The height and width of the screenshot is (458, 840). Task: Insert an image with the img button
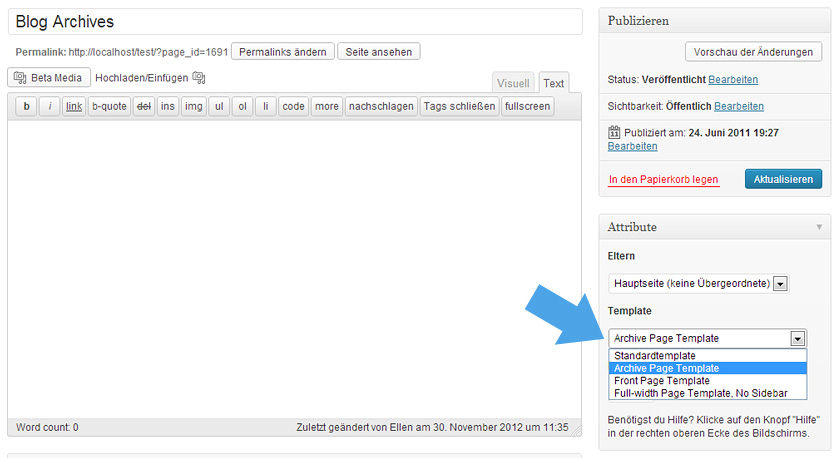click(x=193, y=106)
